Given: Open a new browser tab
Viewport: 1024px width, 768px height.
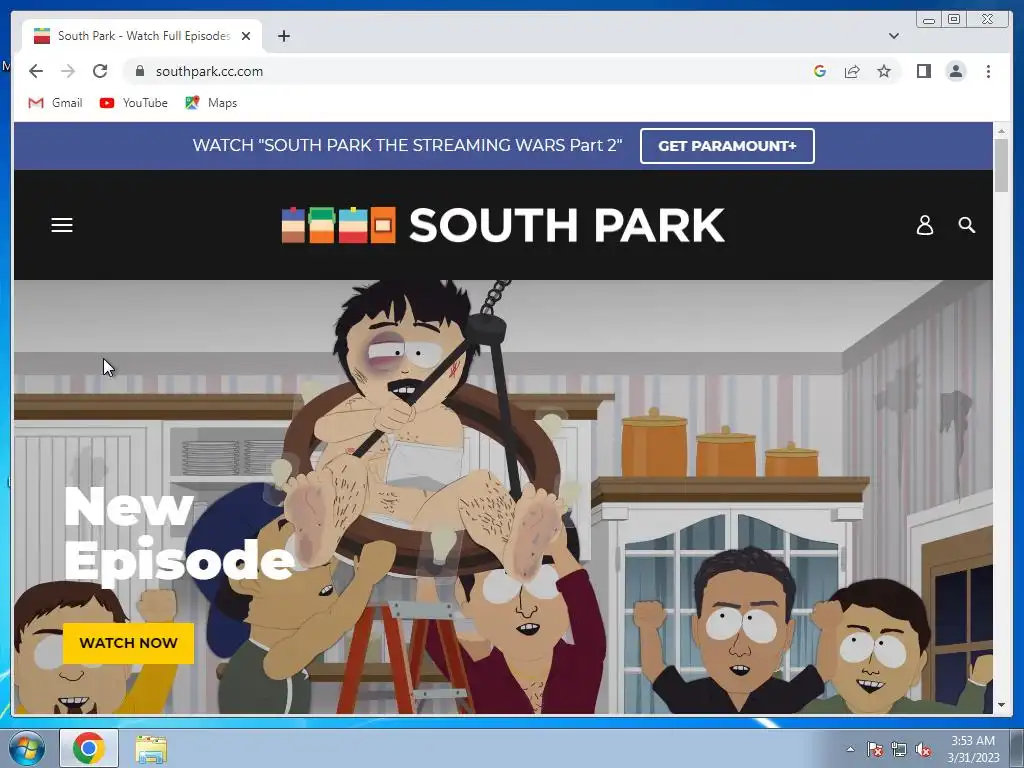Looking at the screenshot, I should (x=283, y=36).
